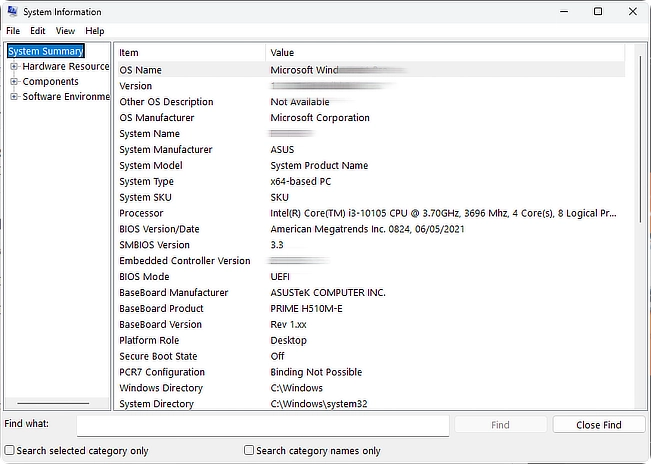Select the BaseBoard Manufacturer row
Image resolution: width=651 pixels, height=464 pixels.
[x=371, y=293]
